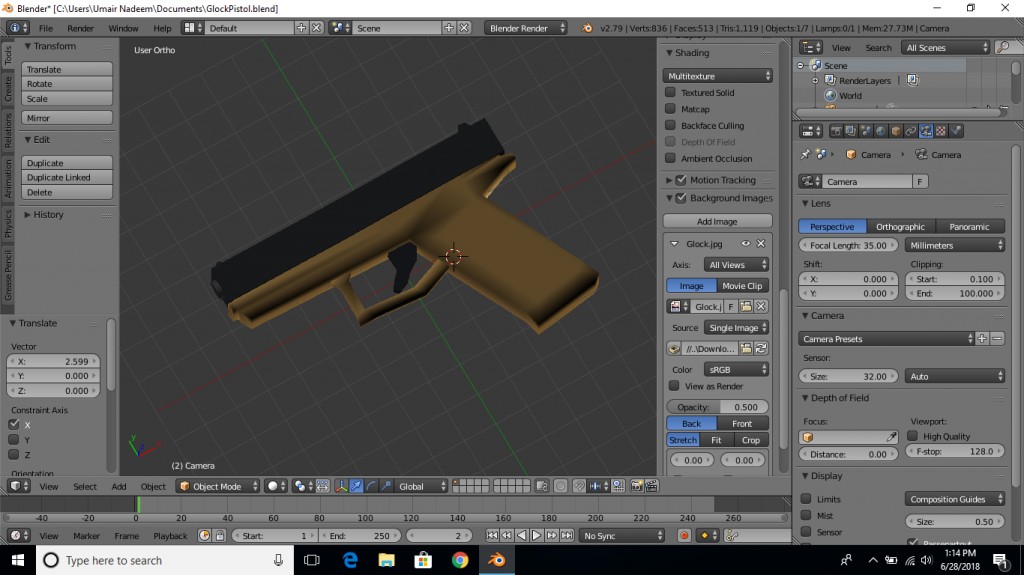The image size is (1024, 575).
Task: Open the File menu
Action: click(46, 28)
